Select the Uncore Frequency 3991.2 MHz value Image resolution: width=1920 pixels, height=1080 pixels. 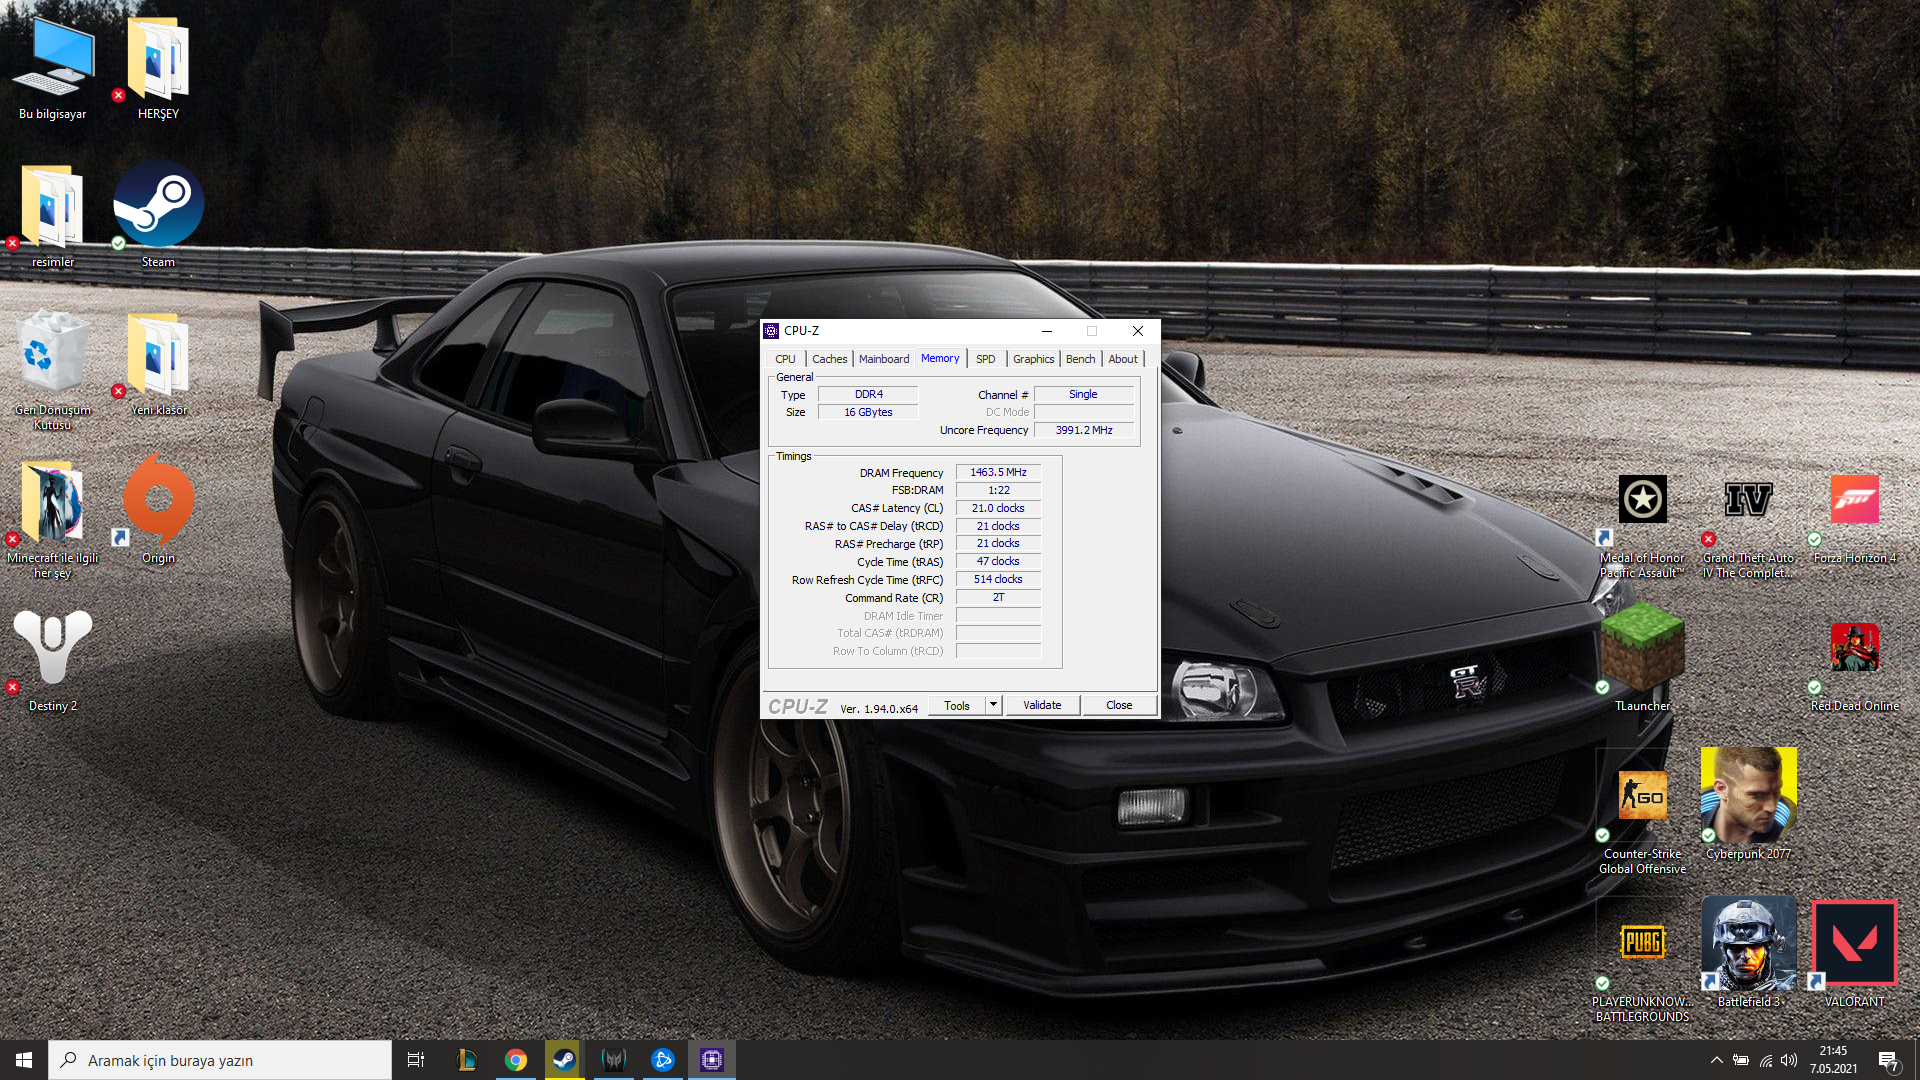(1084, 430)
